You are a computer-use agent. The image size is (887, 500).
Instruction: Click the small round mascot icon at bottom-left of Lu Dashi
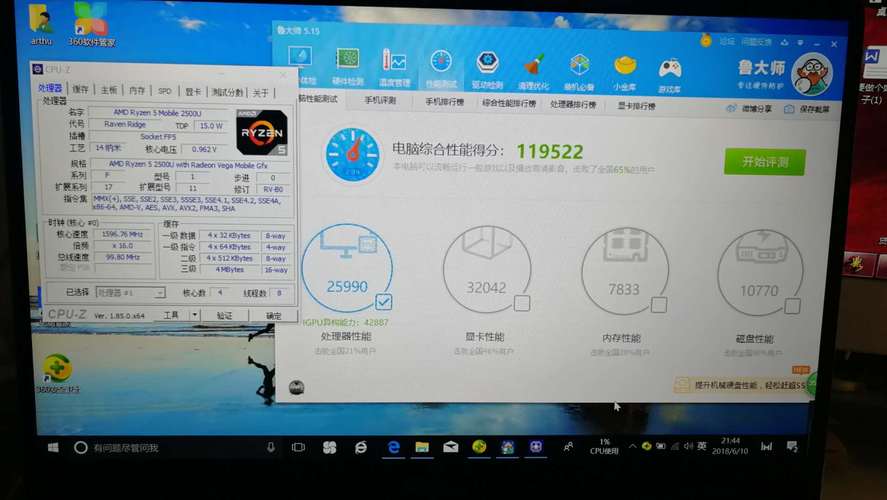point(296,387)
